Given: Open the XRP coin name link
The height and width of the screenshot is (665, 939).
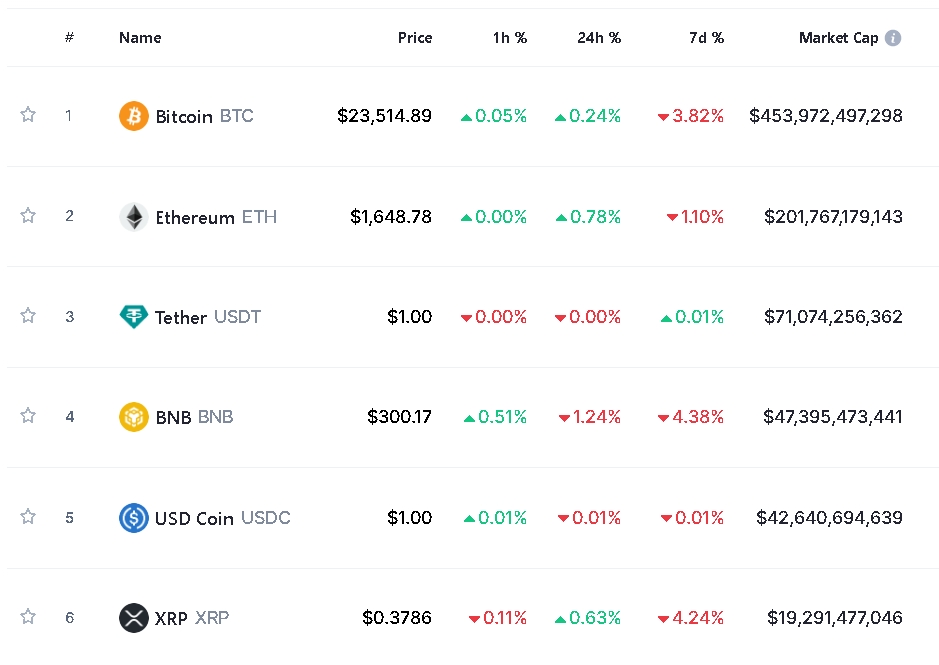Looking at the screenshot, I should click(191, 618).
